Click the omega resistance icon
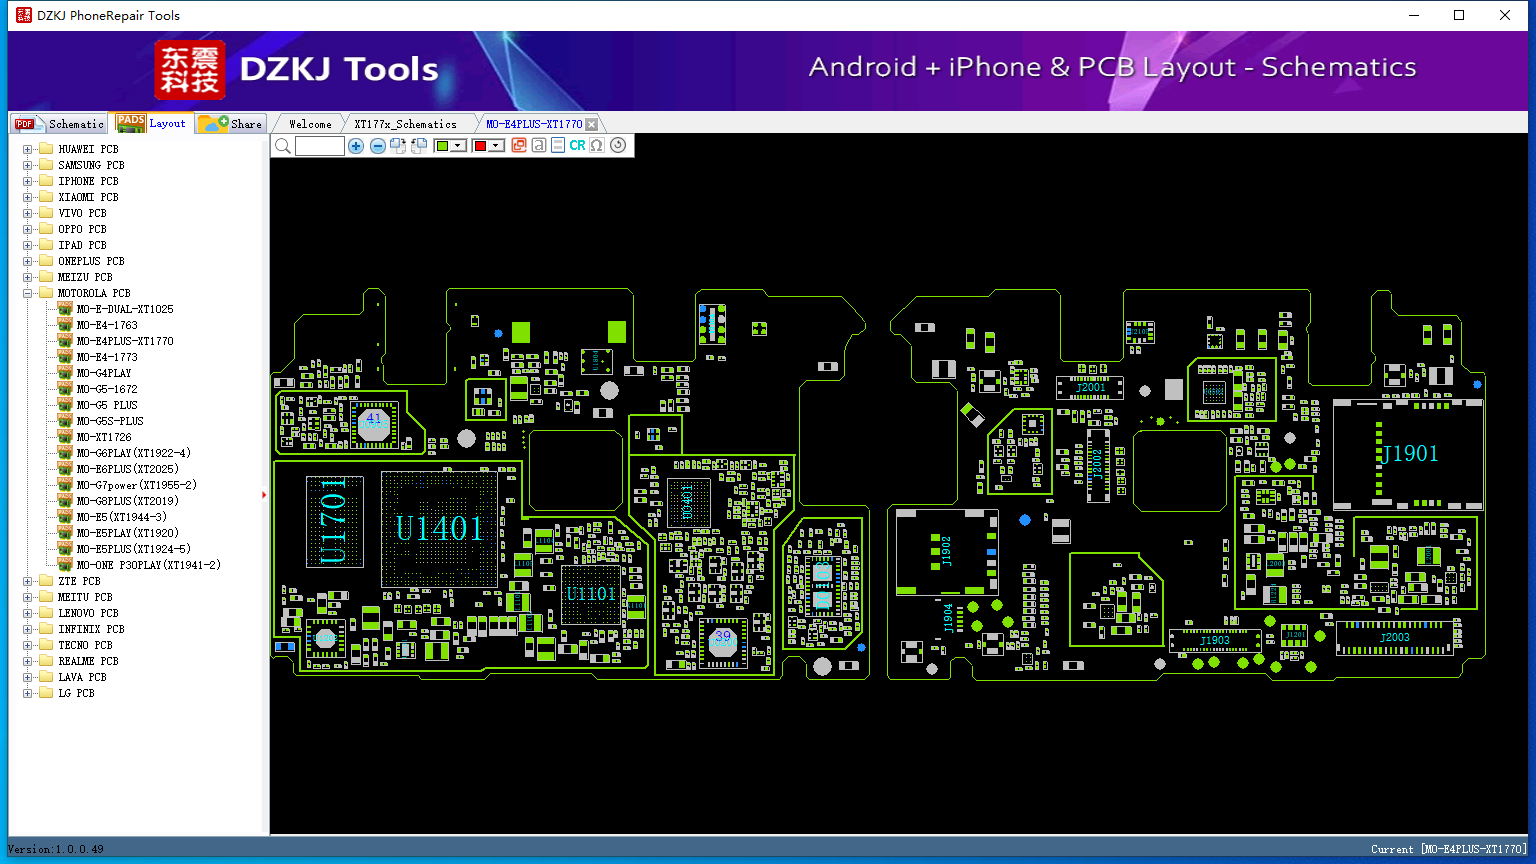 pos(597,146)
